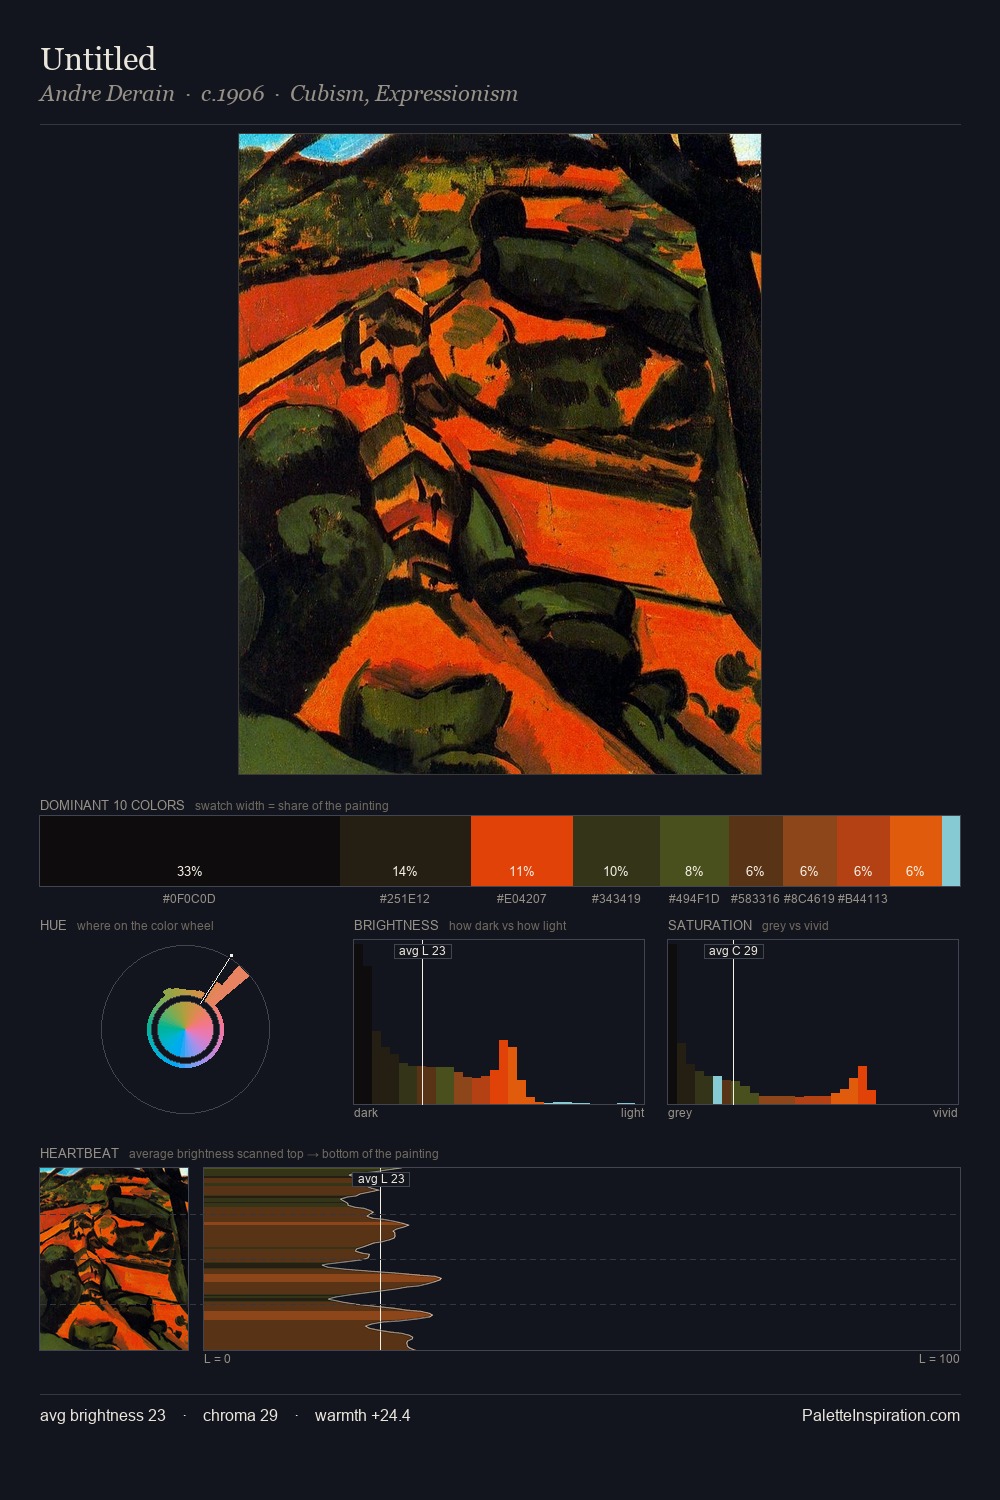This screenshot has width=1000, height=1500.
Task: Click 'swatch width = share of the painting'
Action: point(292,806)
